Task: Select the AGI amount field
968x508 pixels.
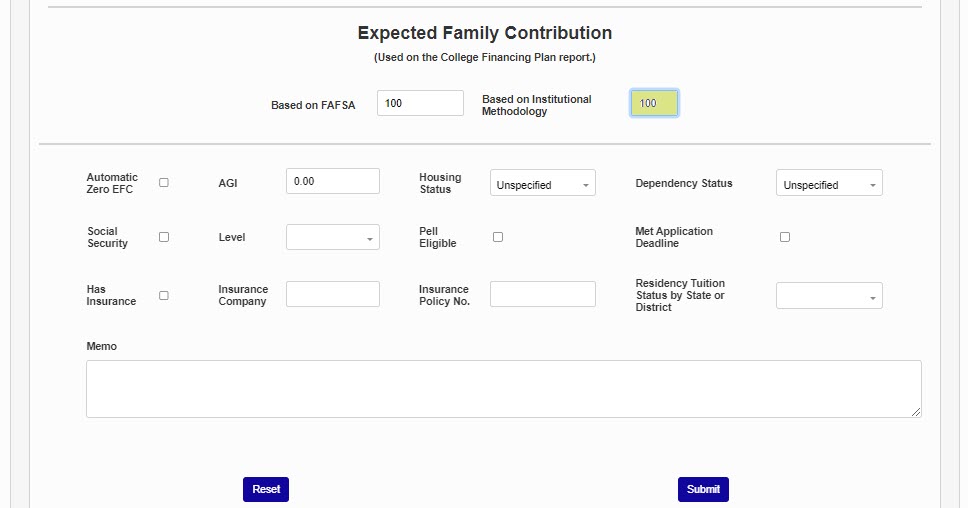Action: (x=332, y=181)
